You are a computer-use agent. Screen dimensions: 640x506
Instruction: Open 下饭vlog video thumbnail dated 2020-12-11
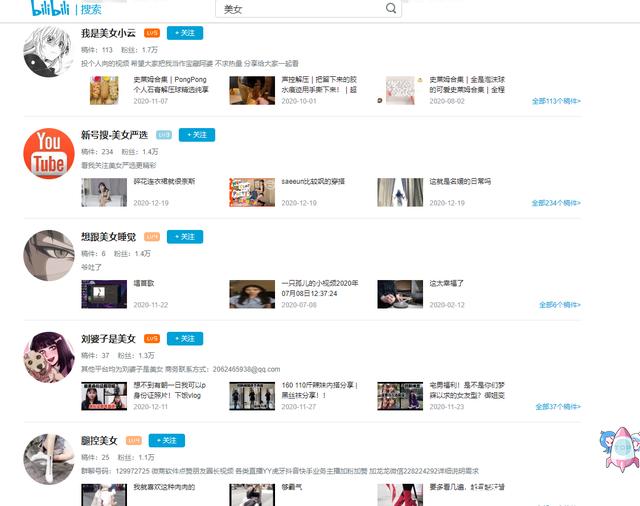[x=104, y=396]
